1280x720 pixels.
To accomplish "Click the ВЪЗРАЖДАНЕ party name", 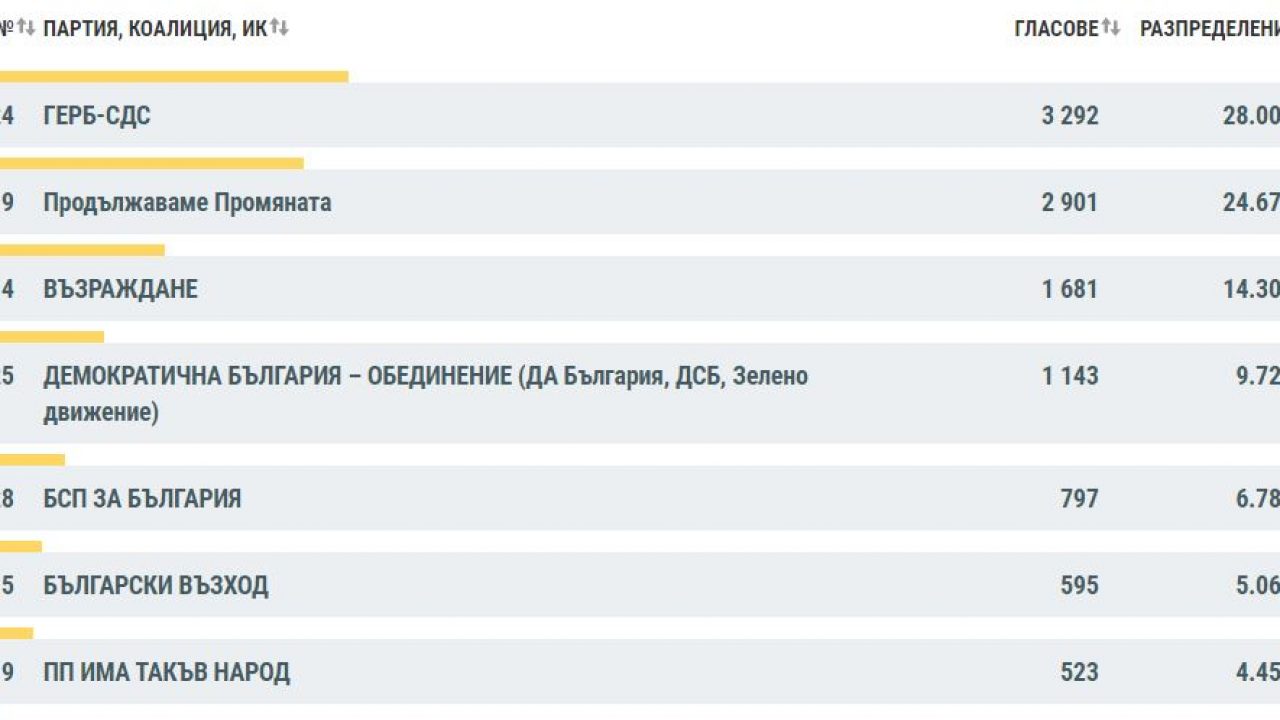I will tap(121, 290).
